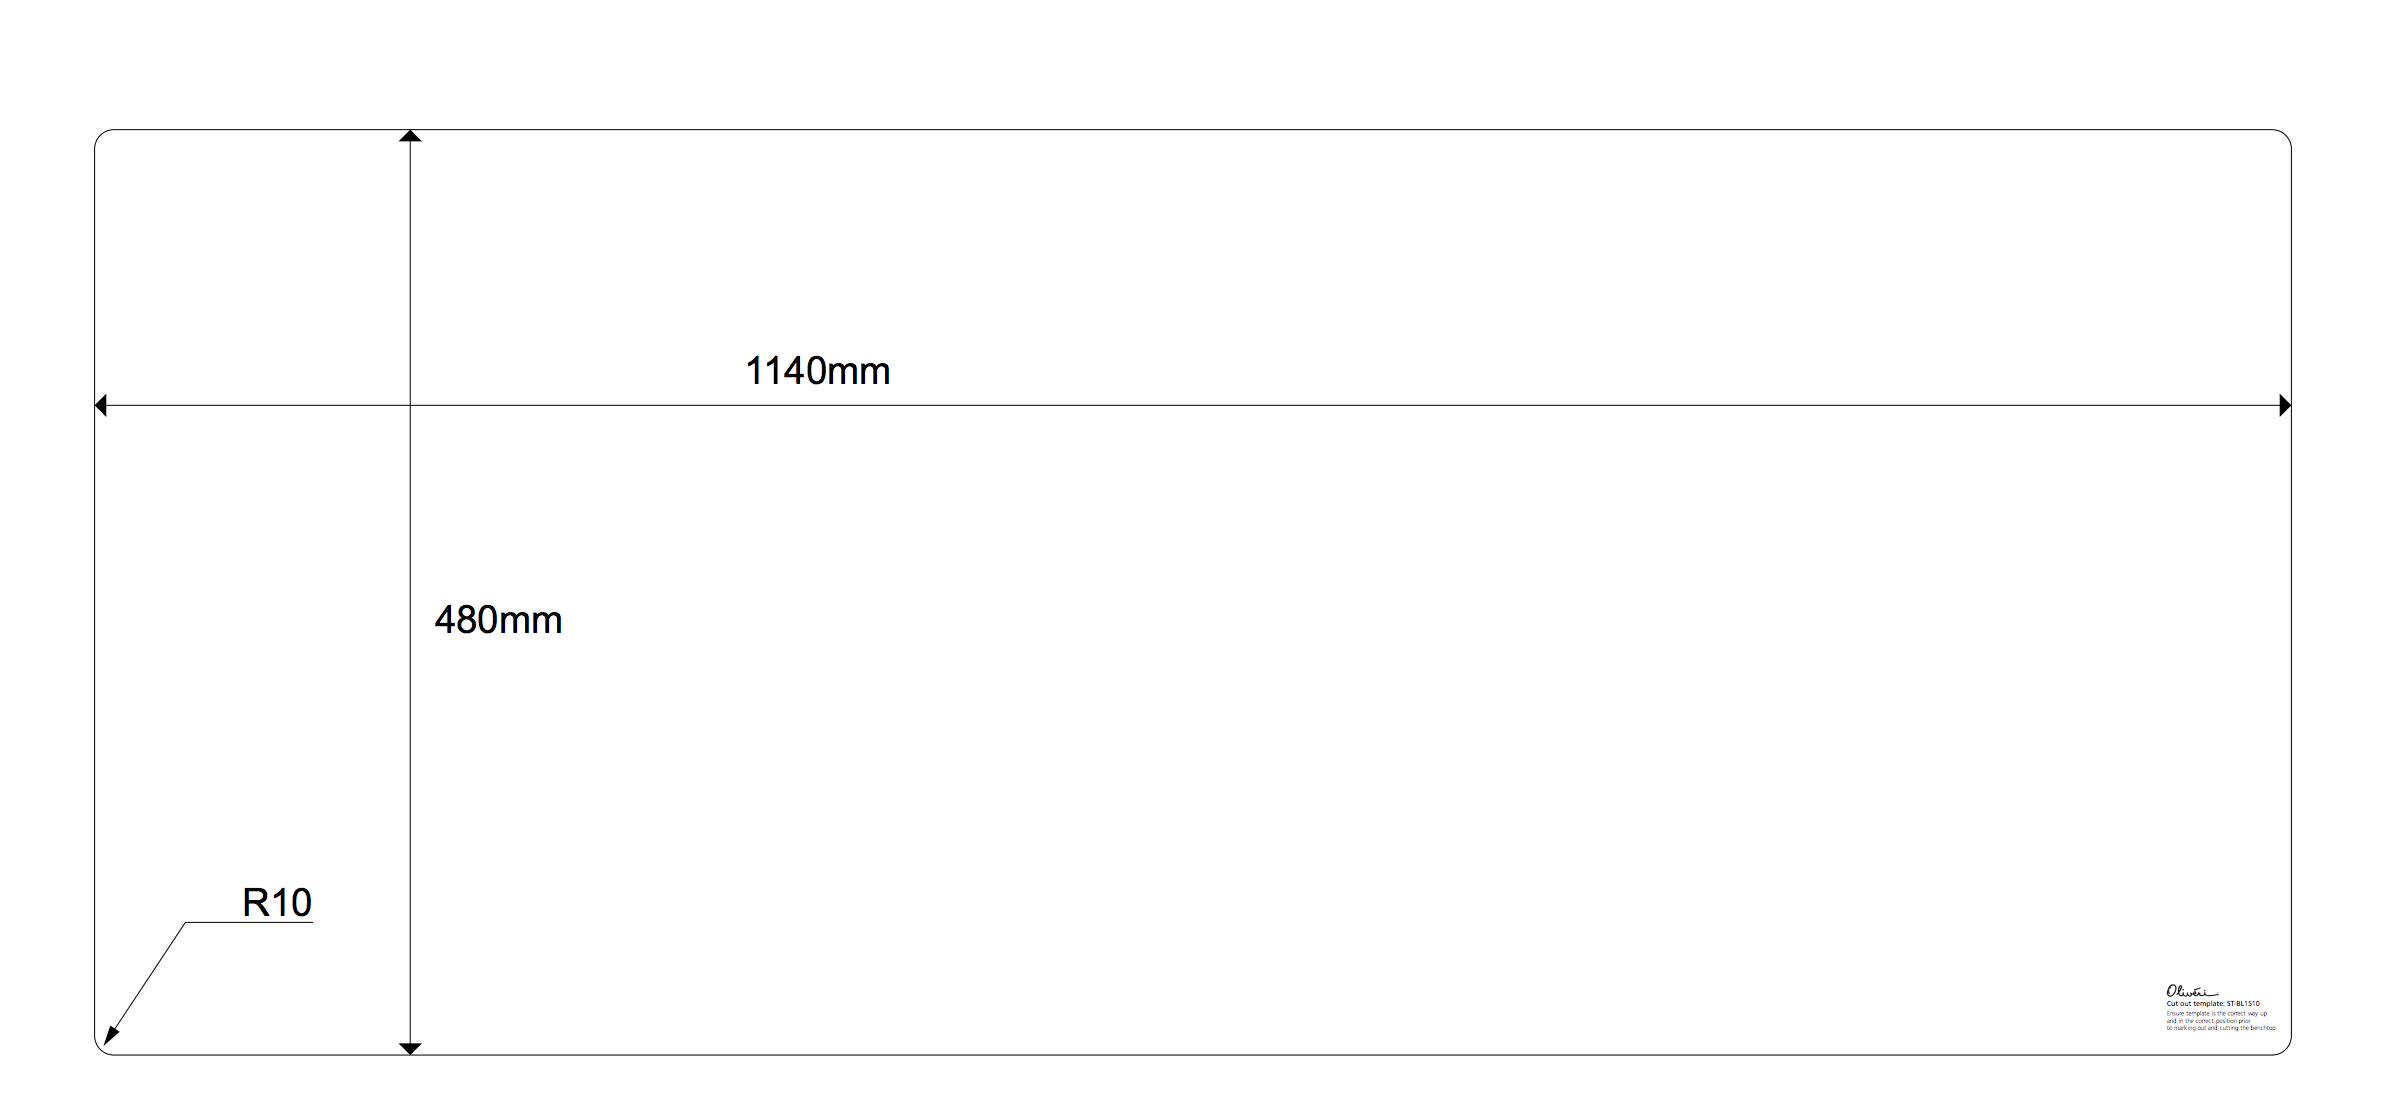Click the template's top-left rounded corner
This screenshot has height=1118, width=2382.
pyautogui.click(x=100, y=135)
